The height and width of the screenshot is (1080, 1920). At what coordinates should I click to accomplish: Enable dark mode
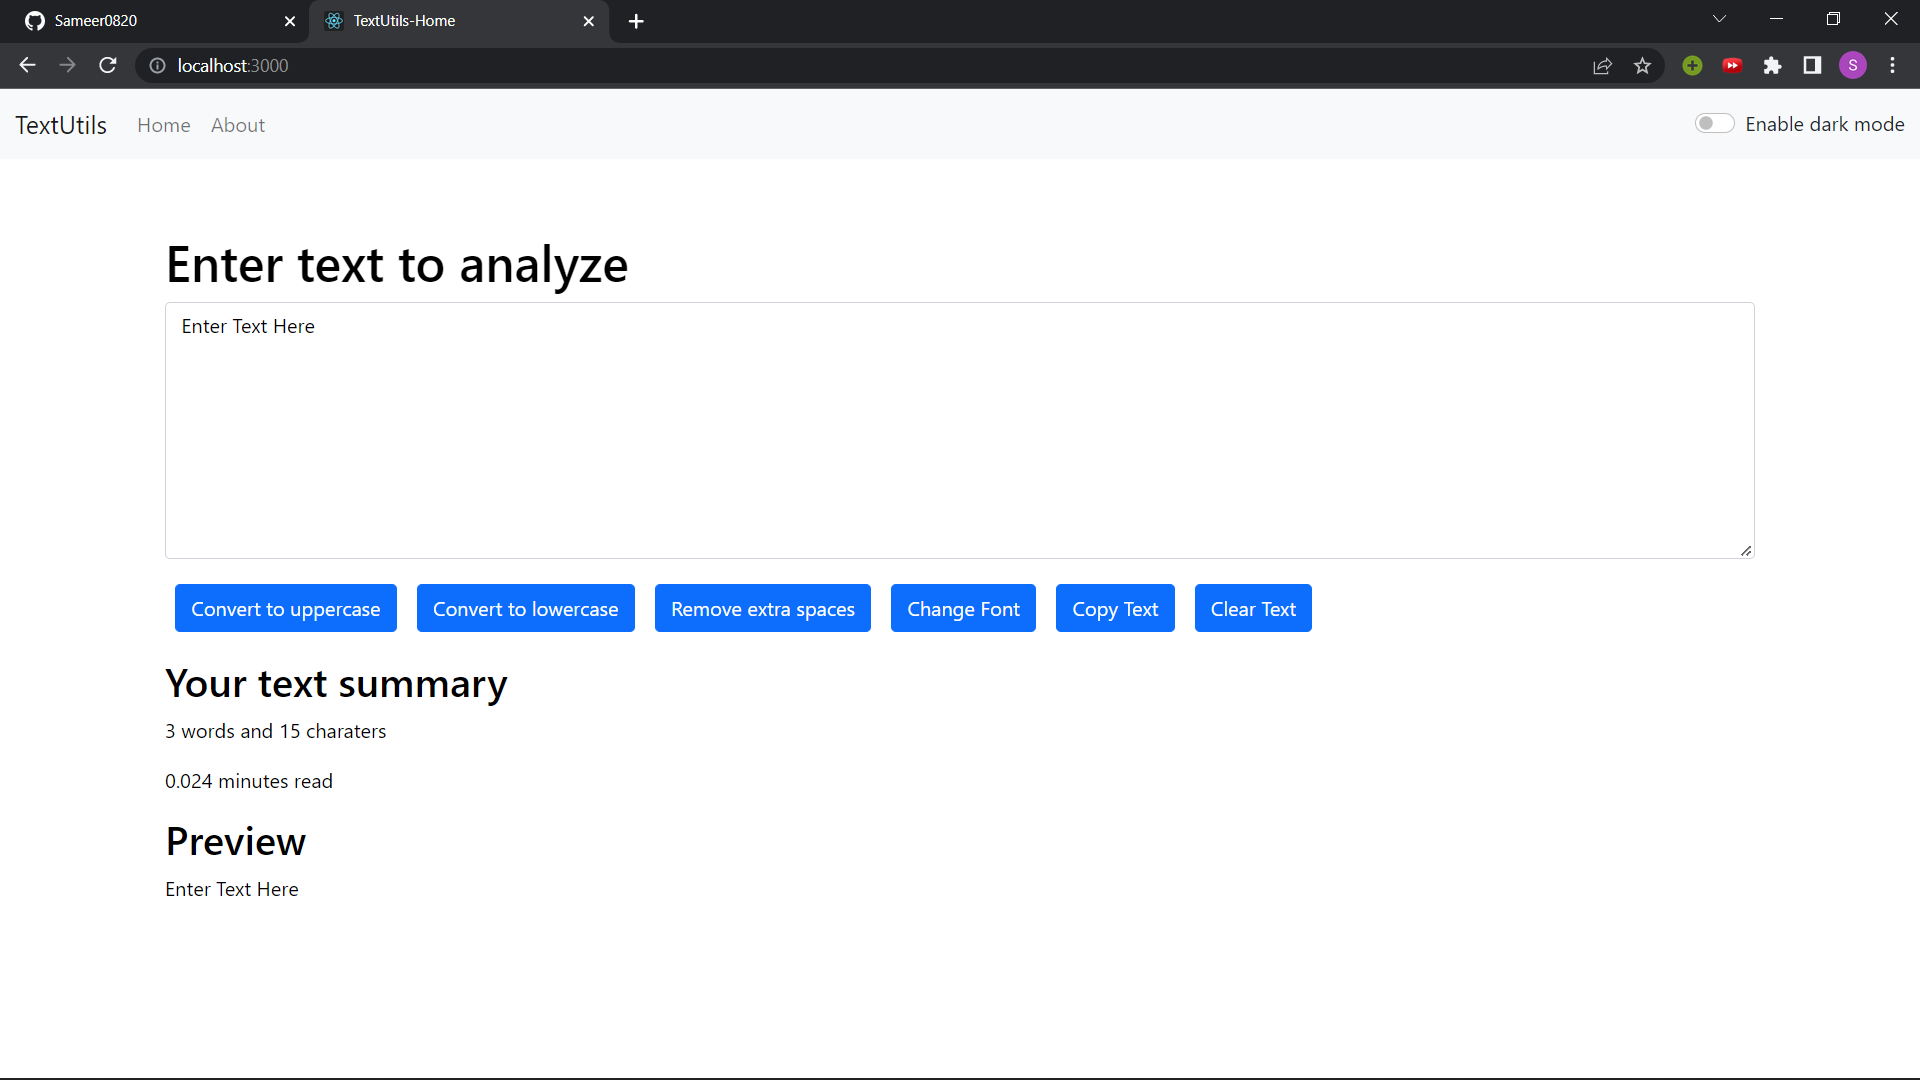(1714, 123)
